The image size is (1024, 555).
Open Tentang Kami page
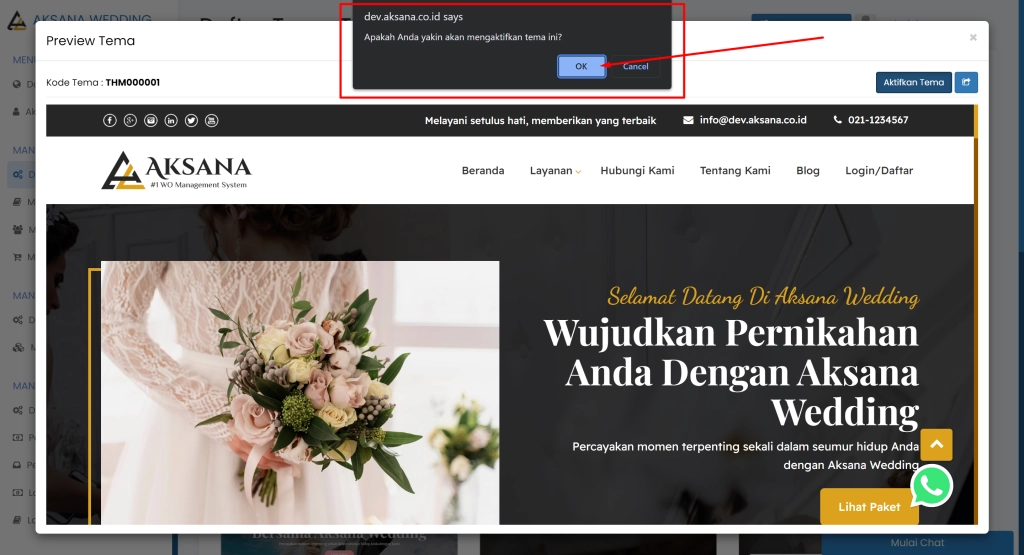click(x=735, y=170)
